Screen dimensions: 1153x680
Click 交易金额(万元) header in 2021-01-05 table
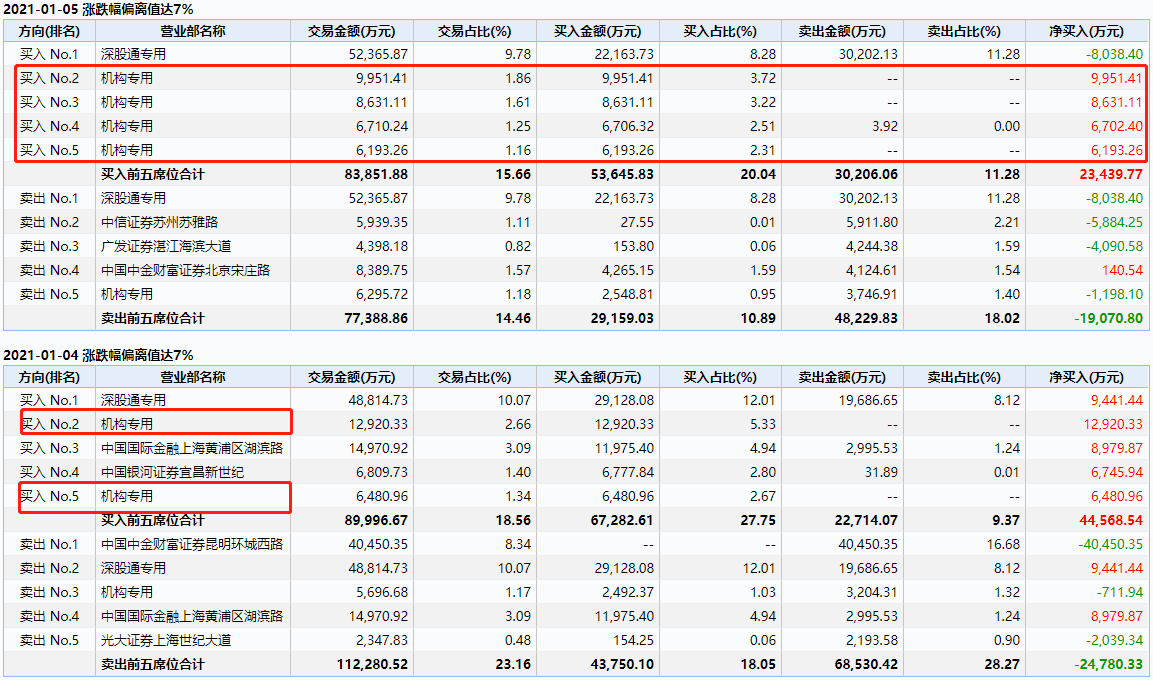(351, 32)
